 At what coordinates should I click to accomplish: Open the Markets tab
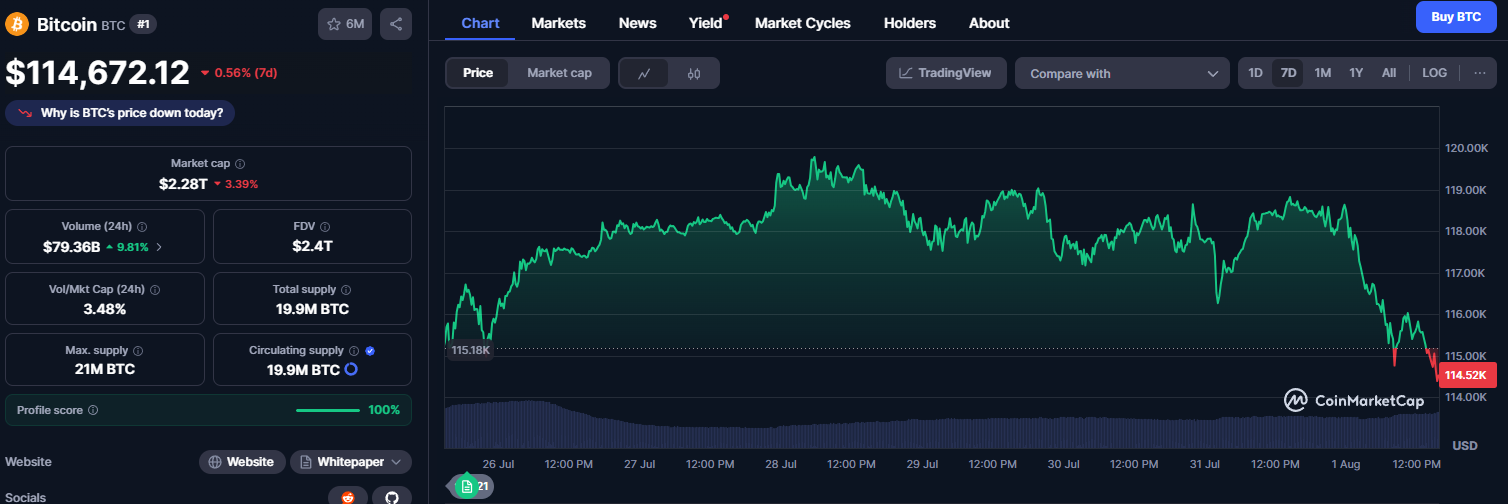[559, 23]
